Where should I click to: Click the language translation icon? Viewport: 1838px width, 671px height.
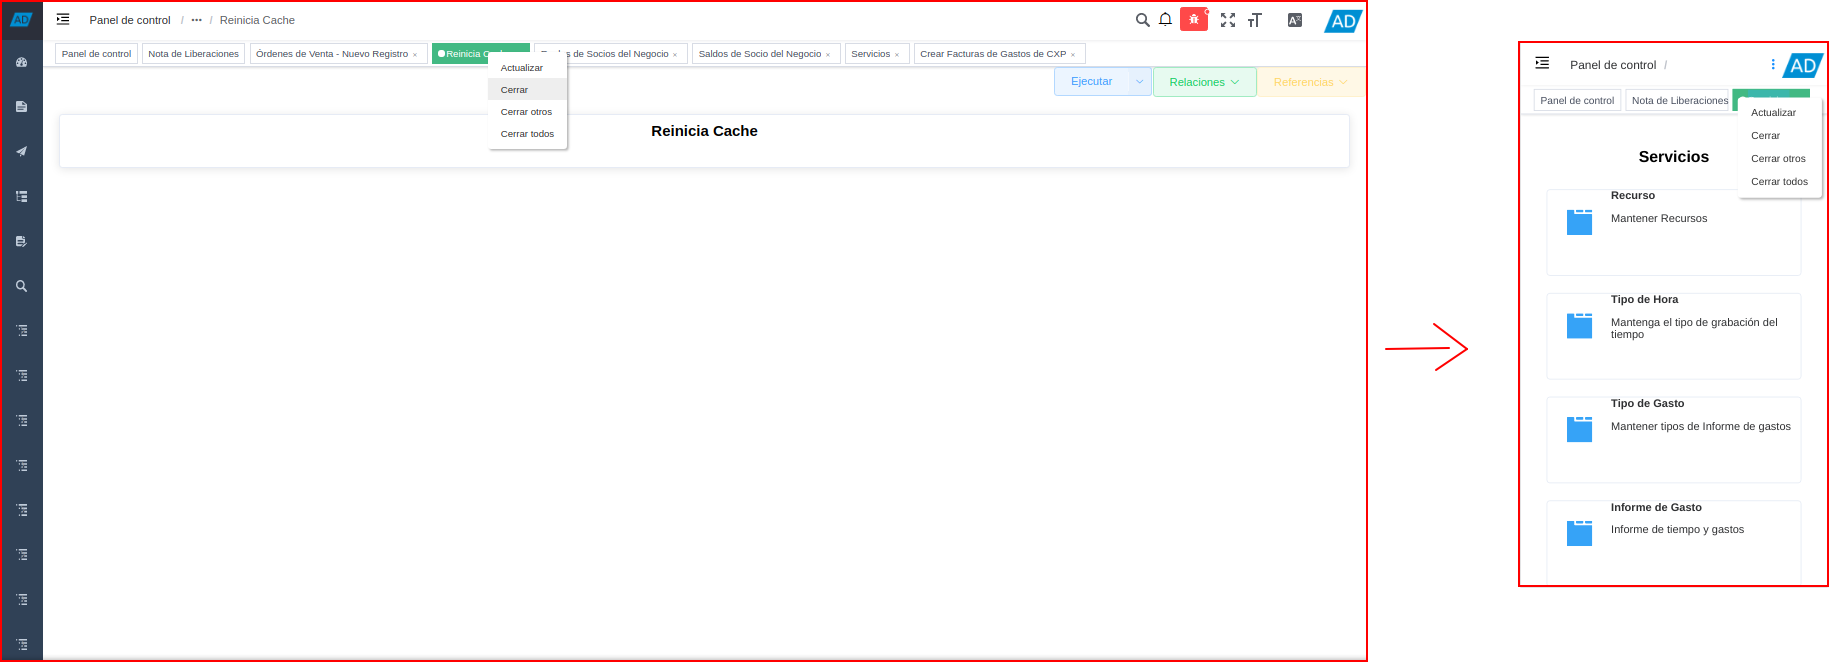(x=1295, y=20)
